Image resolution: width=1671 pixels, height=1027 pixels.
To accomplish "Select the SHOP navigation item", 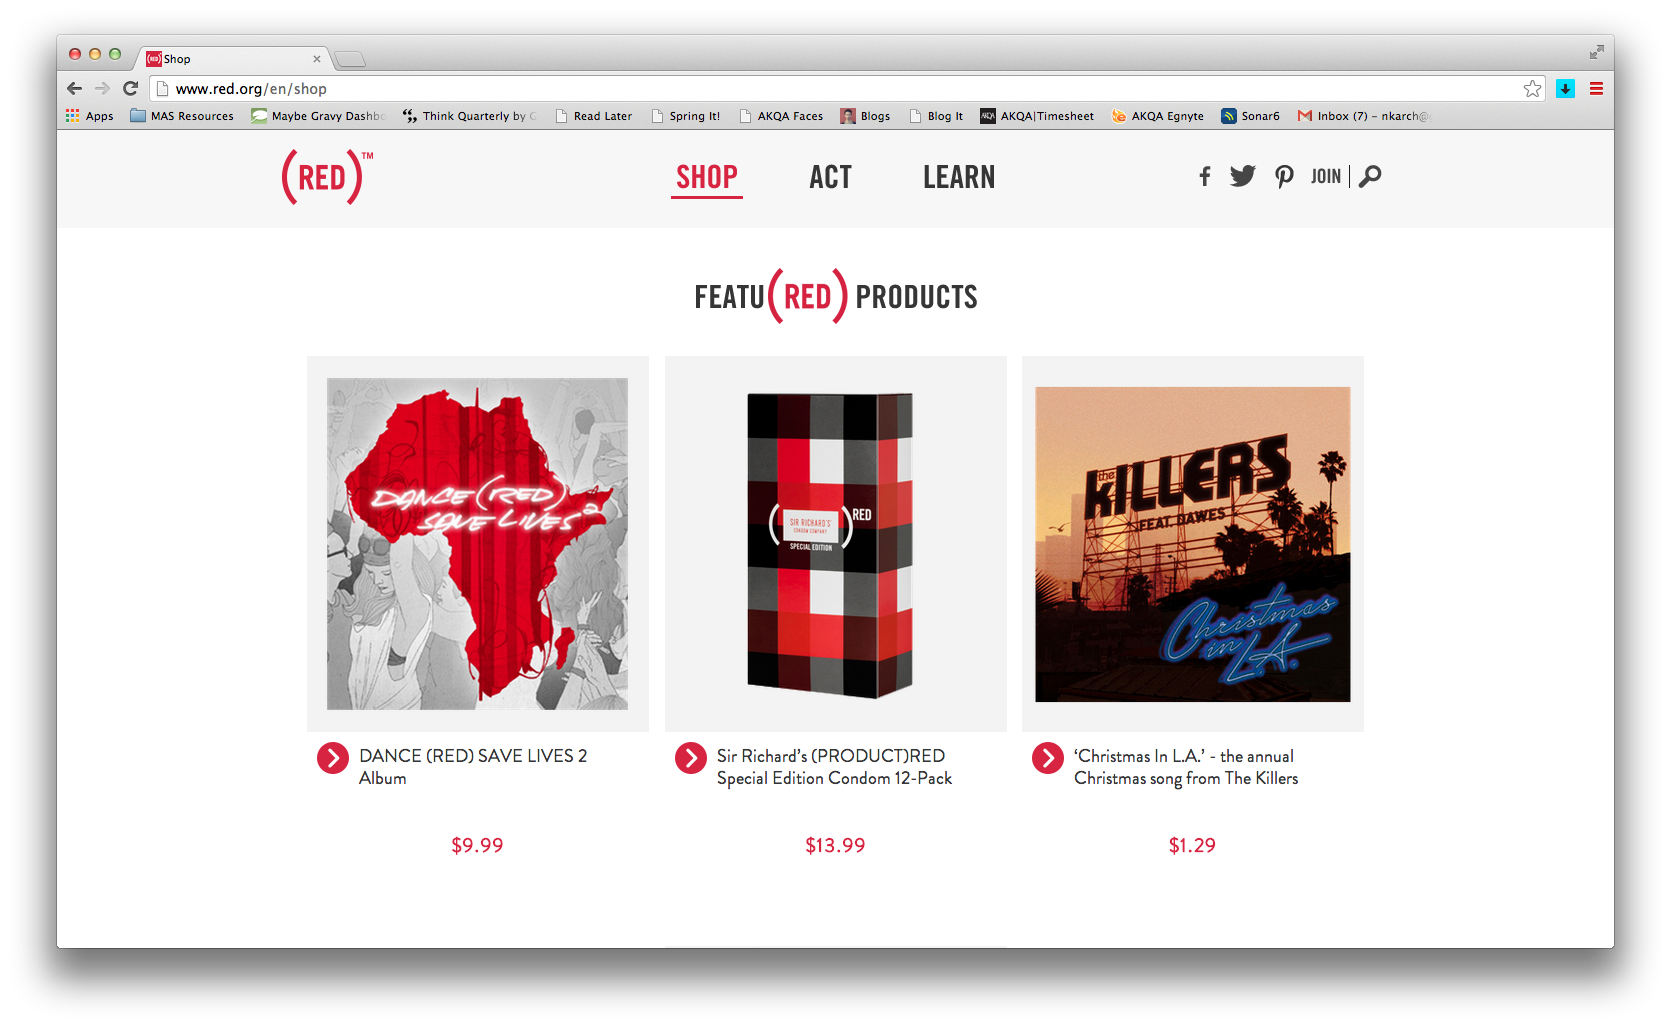I will (x=707, y=178).
